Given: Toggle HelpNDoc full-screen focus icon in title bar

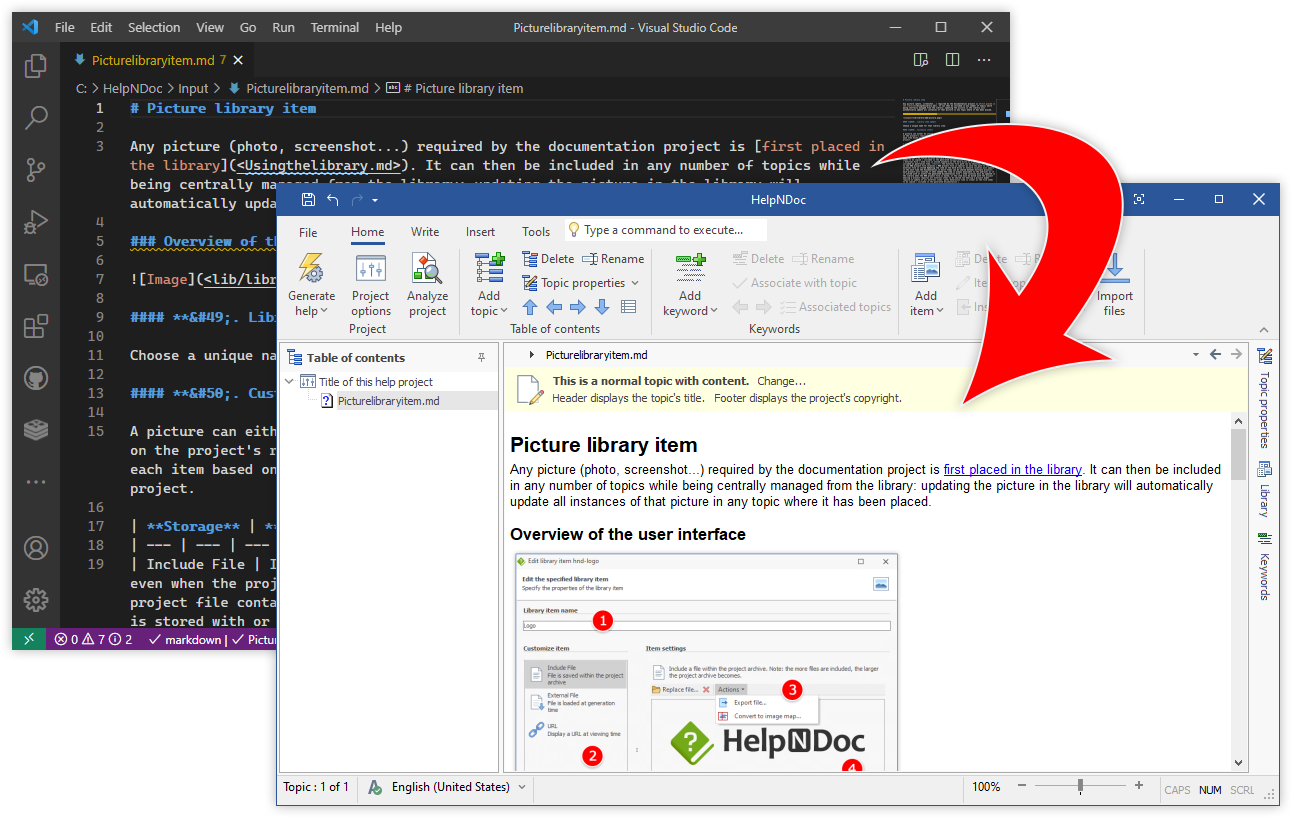Looking at the screenshot, I should (x=1138, y=199).
